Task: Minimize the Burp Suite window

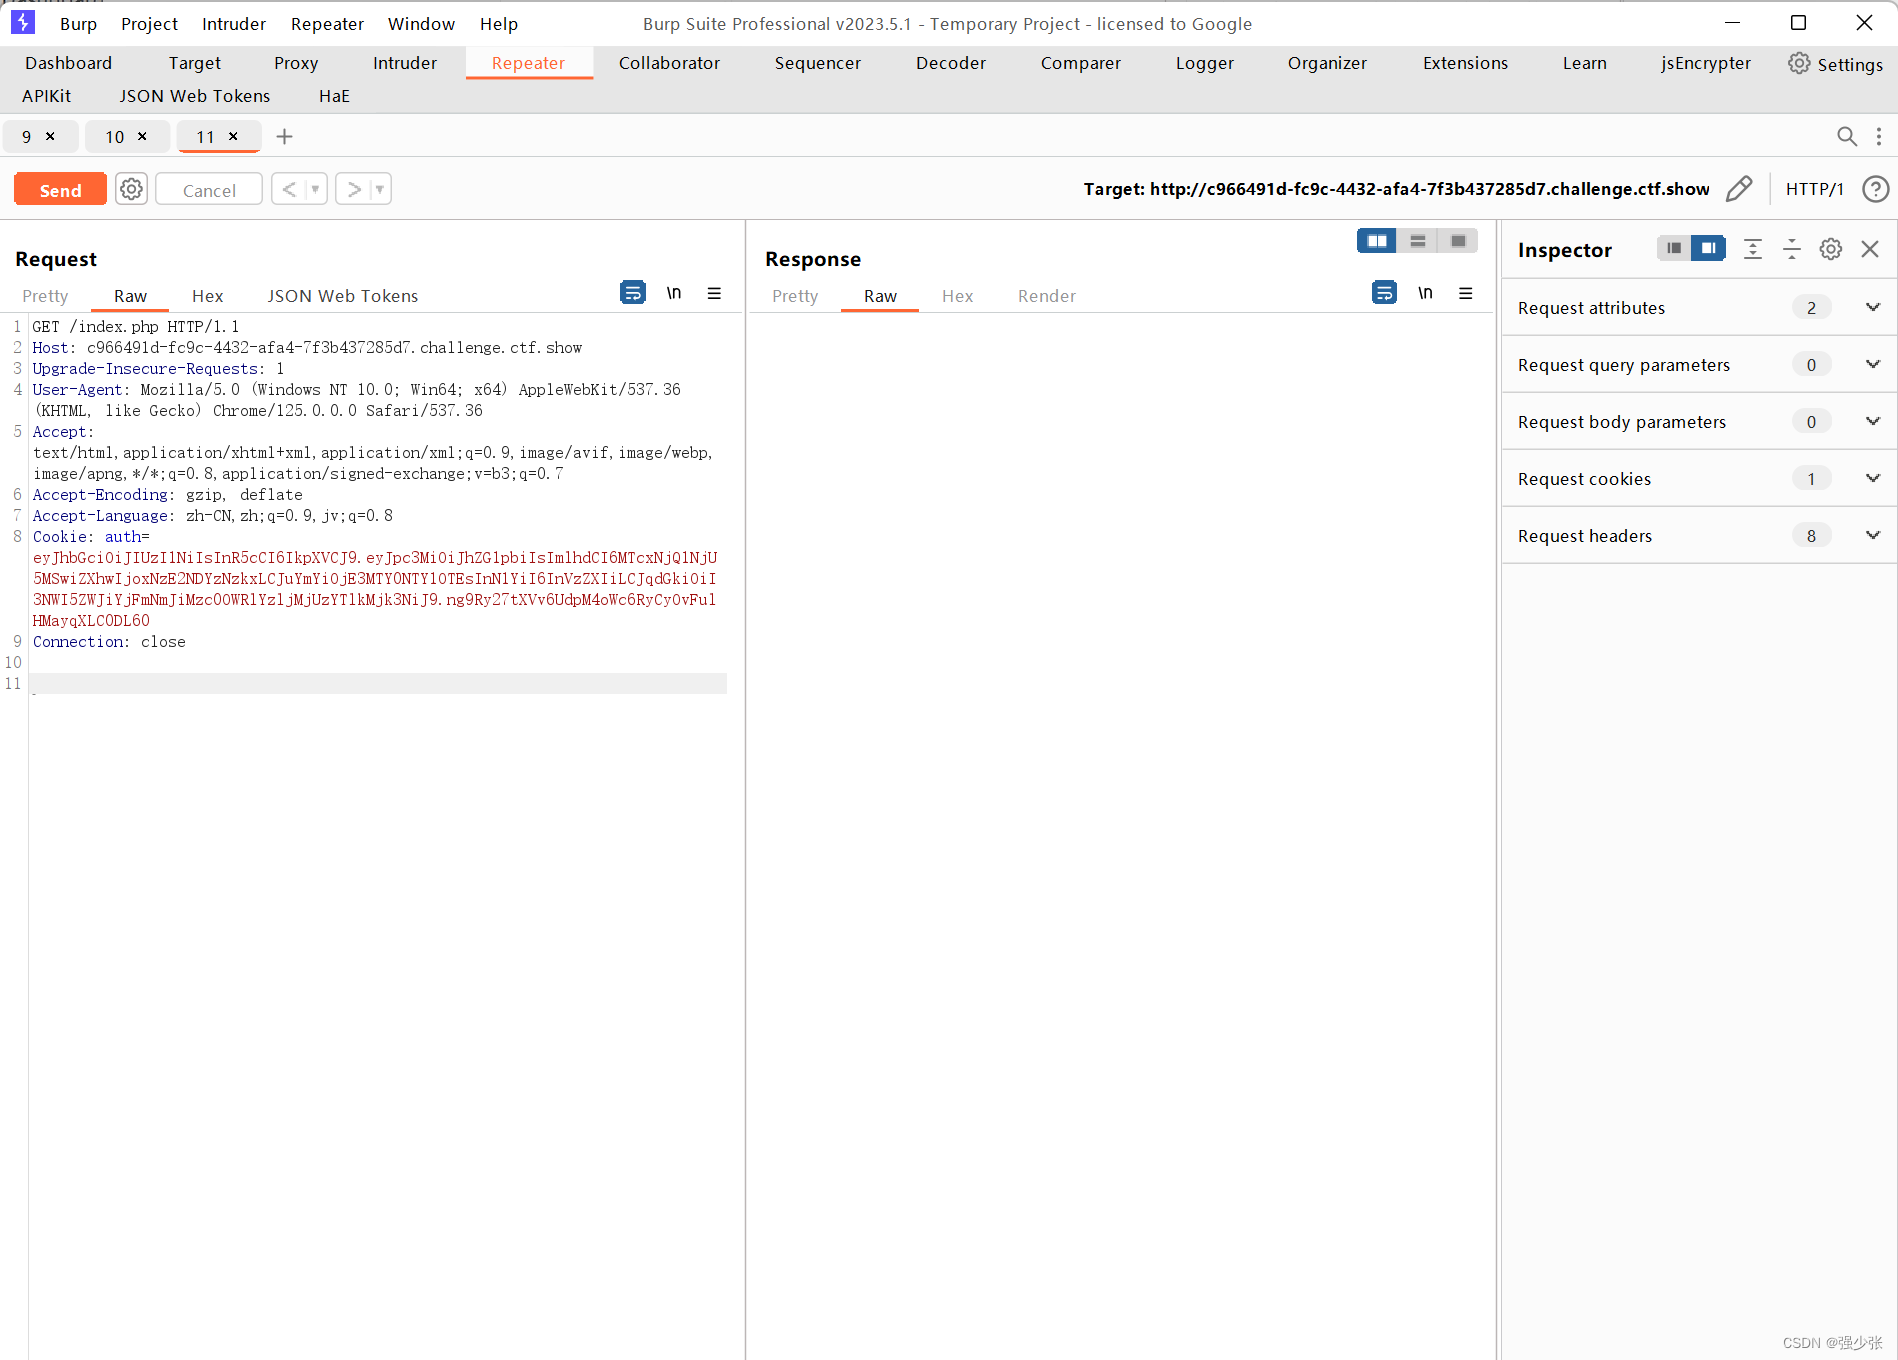Action: 1732,22
